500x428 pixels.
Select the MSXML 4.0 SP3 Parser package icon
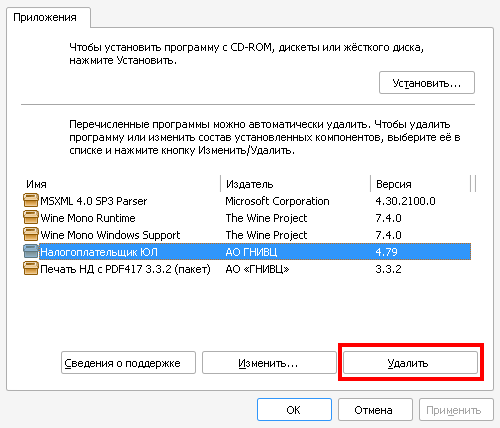click(x=31, y=201)
